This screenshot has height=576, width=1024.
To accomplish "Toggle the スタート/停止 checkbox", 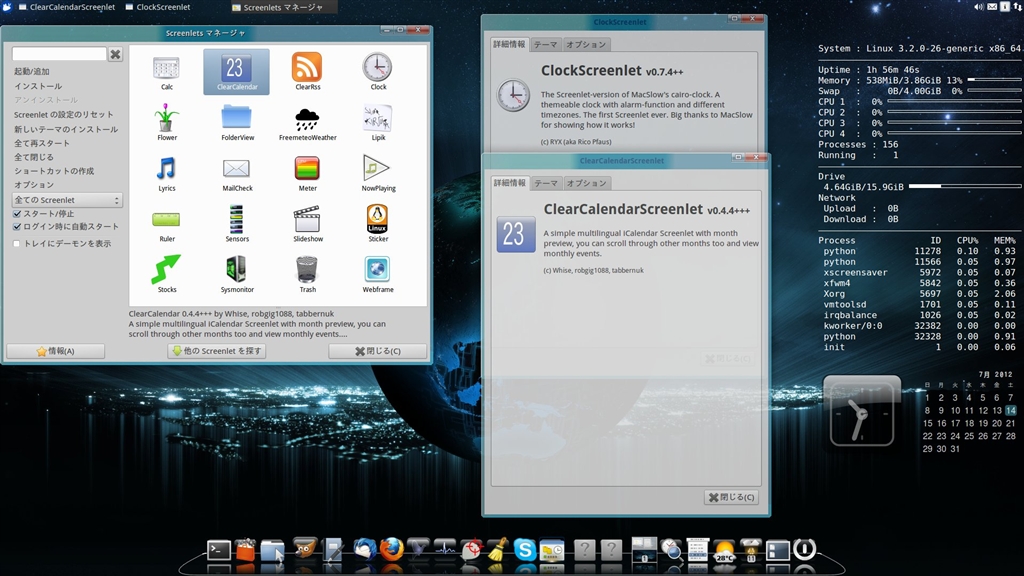I will click(17, 214).
